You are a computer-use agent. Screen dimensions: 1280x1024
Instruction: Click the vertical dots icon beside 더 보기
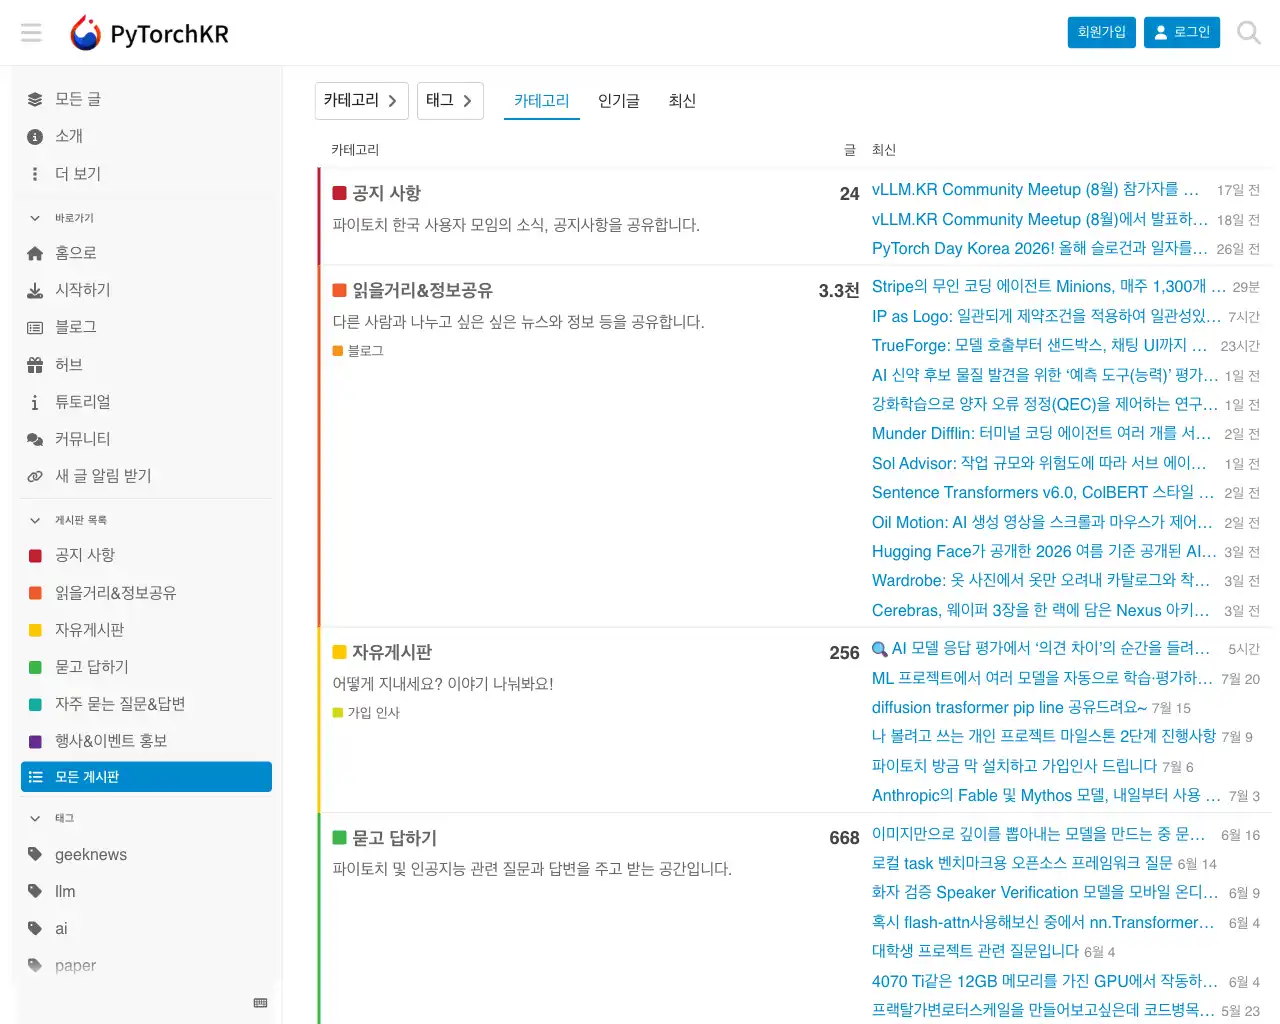[x=35, y=174]
